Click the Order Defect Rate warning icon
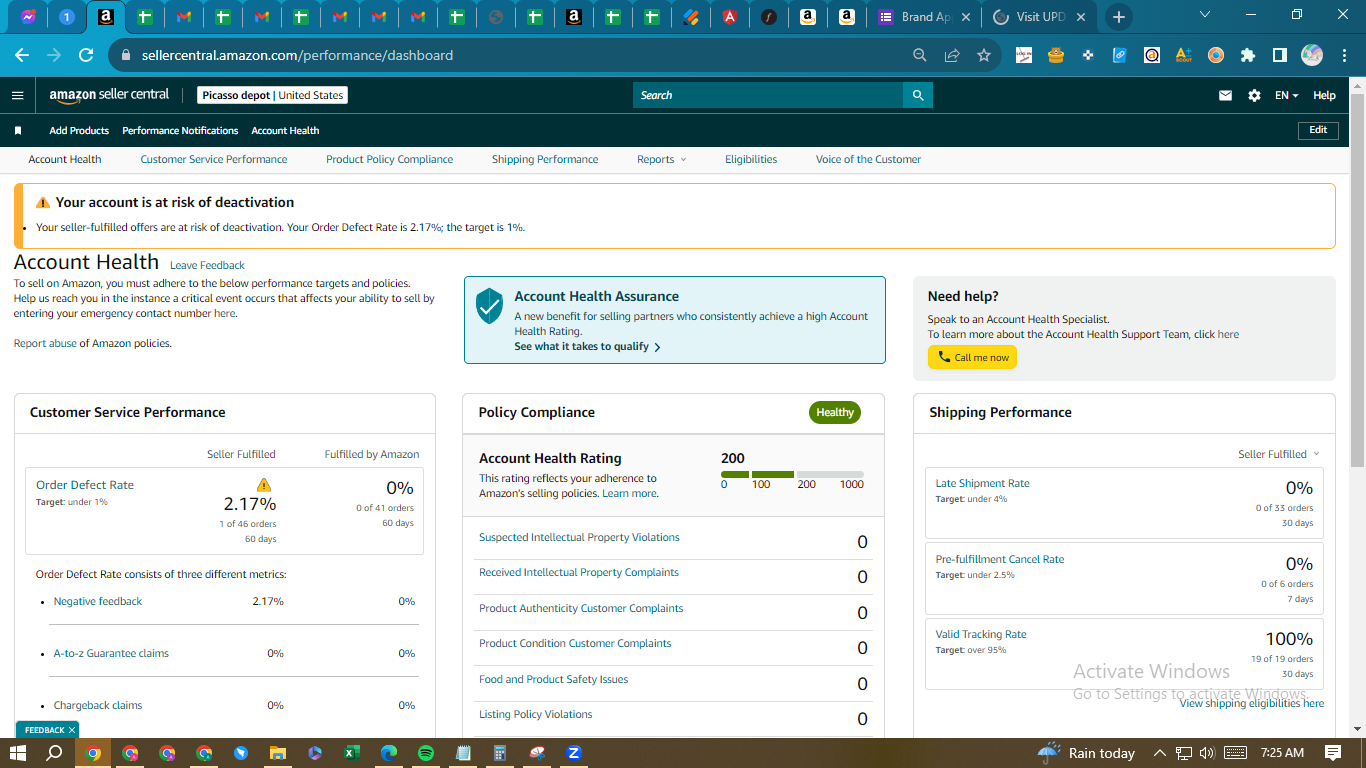1366x768 pixels. click(x=264, y=484)
